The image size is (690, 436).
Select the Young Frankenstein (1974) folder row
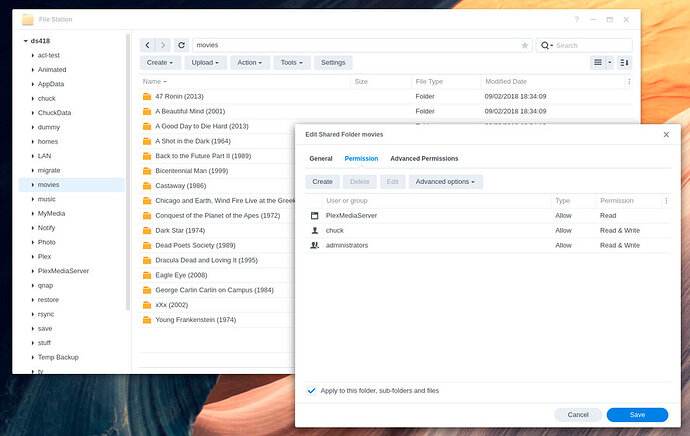point(217,320)
